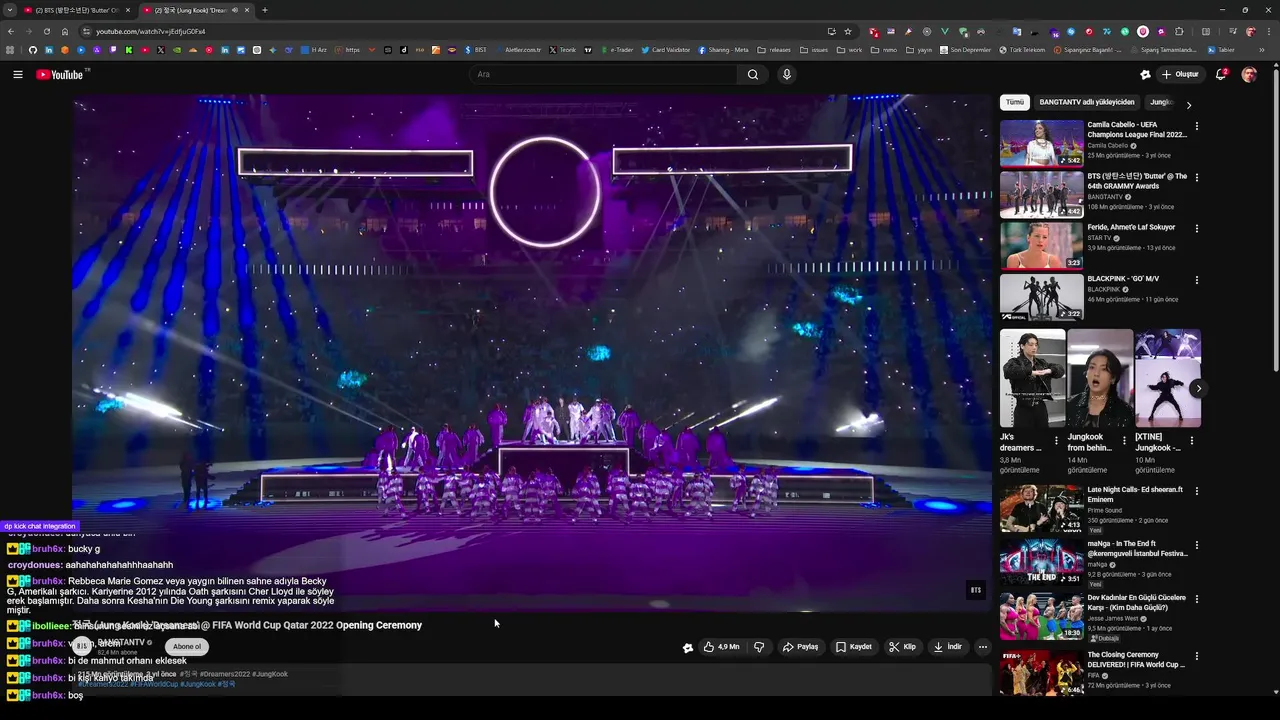Play the Camila Cabello UEFA thumbnail
The width and height of the screenshot is (1280, 720).
(x=1041, y=143)
